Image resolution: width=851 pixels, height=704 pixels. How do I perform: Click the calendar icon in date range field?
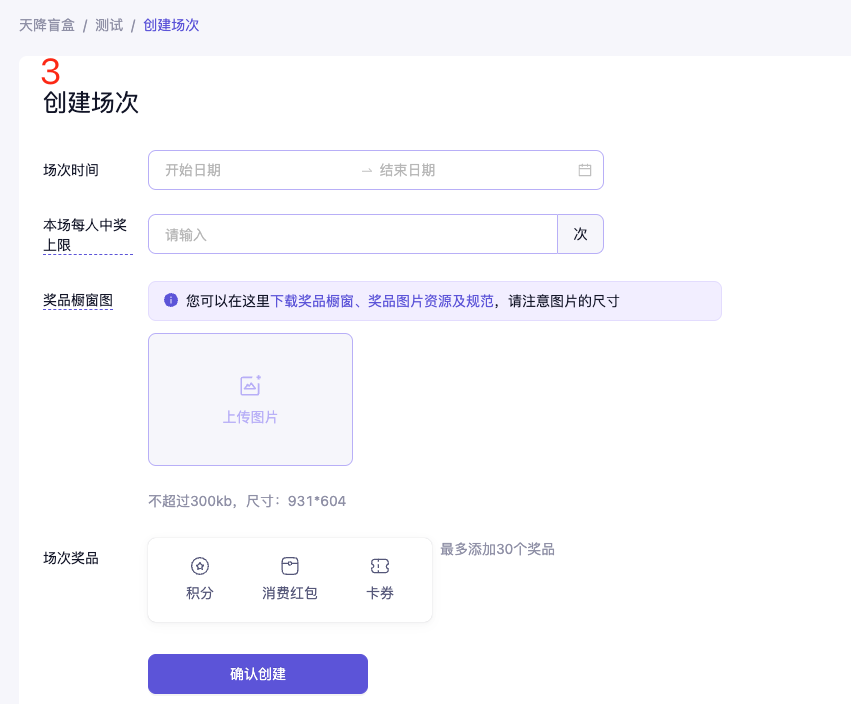[585, 170]
